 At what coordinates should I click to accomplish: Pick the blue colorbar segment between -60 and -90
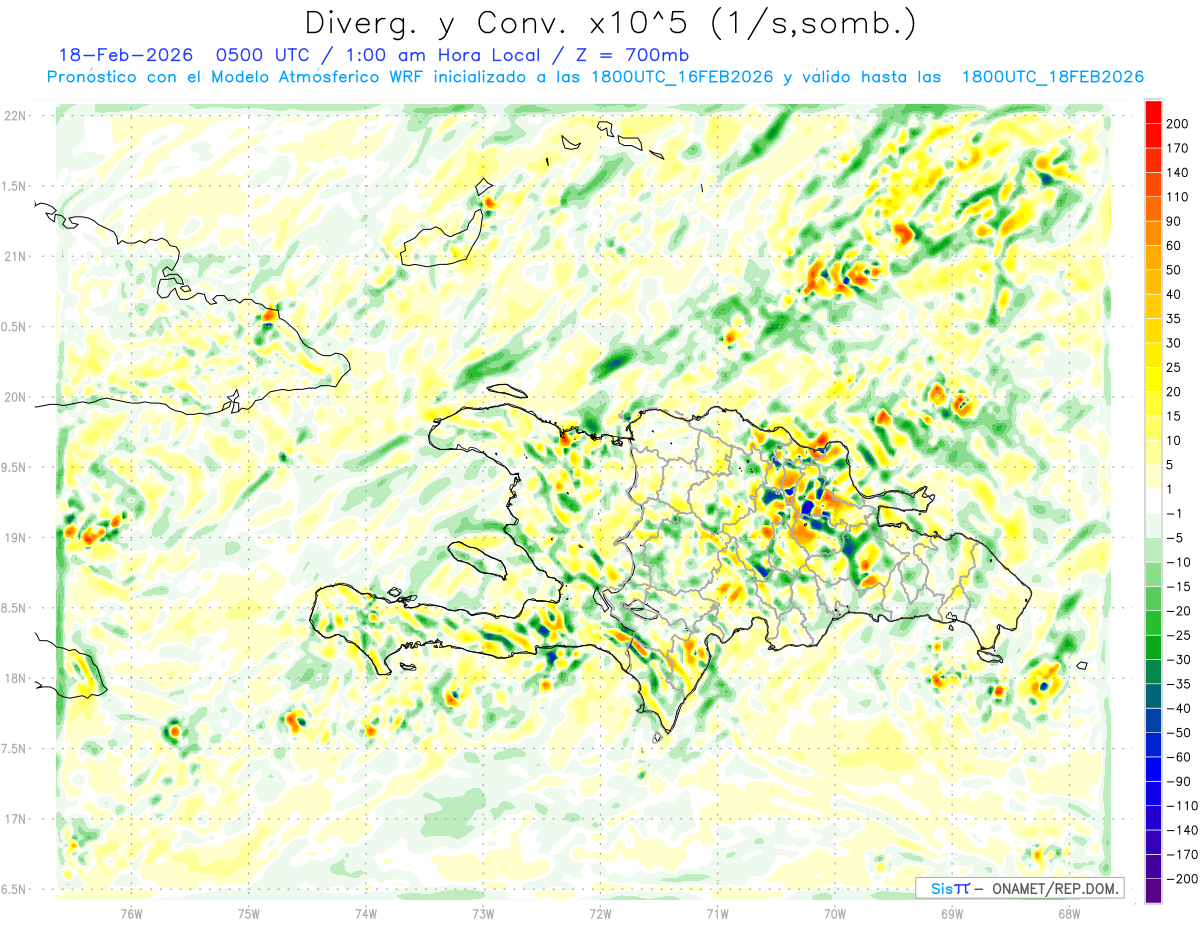(x=1154, y=769)
